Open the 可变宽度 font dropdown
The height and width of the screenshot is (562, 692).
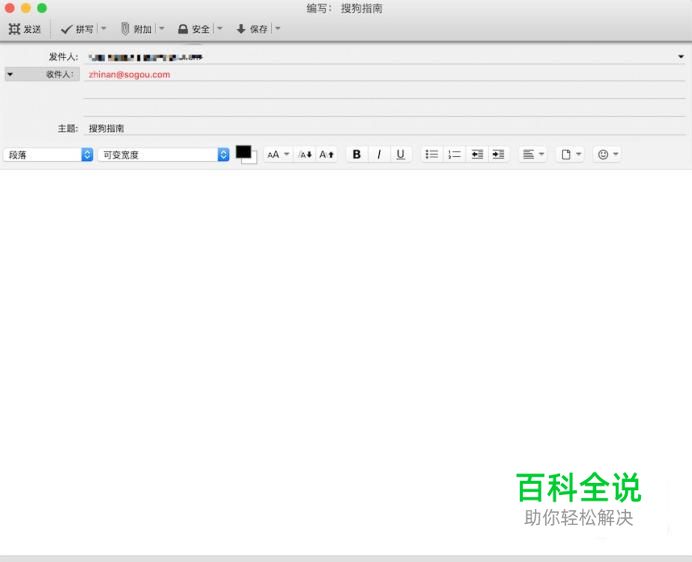click(x=163, y=155)
